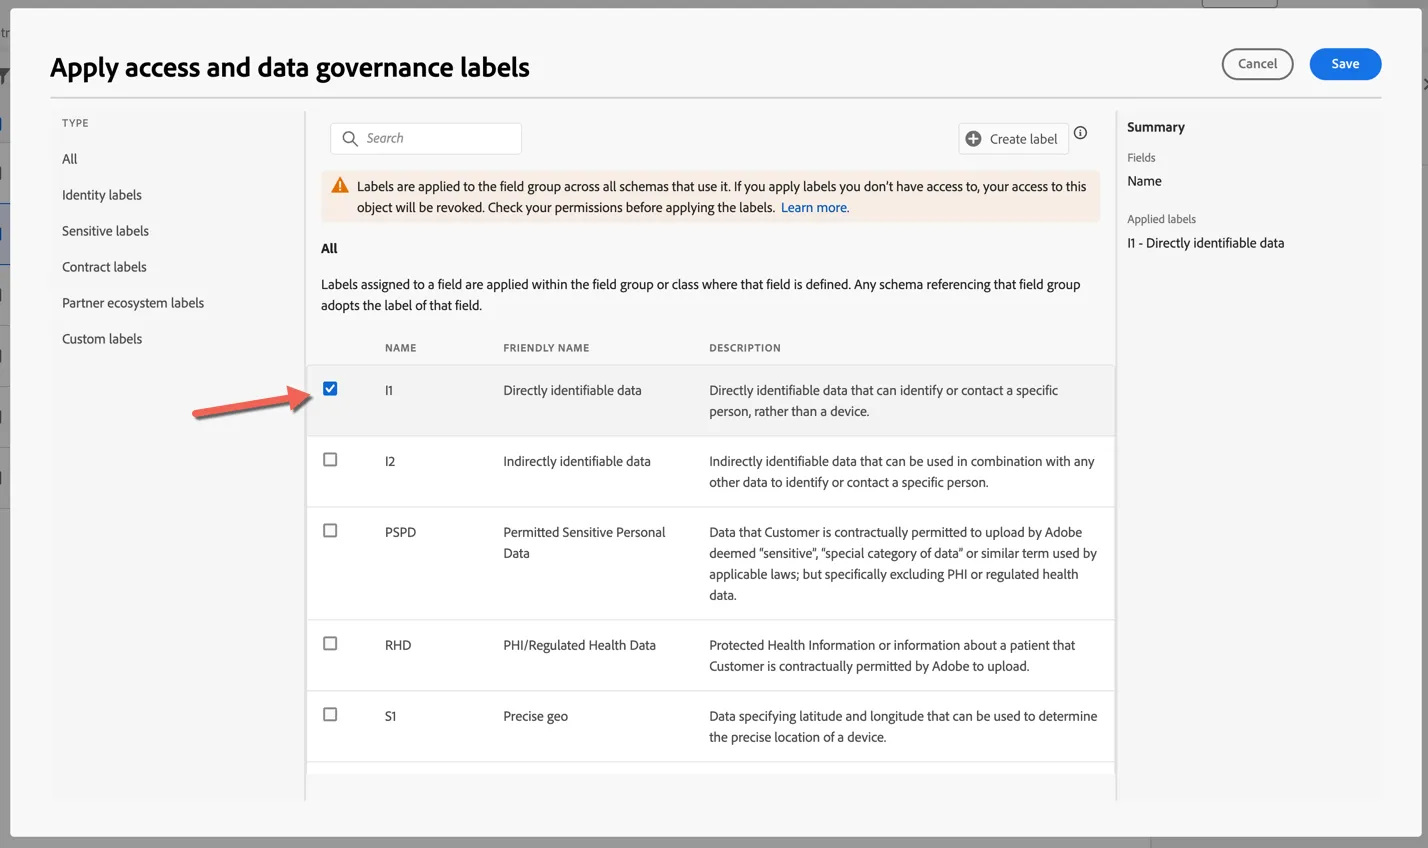Click the I1 label name
Viewport: 1428px width, 848px height.
click(389, 391)
